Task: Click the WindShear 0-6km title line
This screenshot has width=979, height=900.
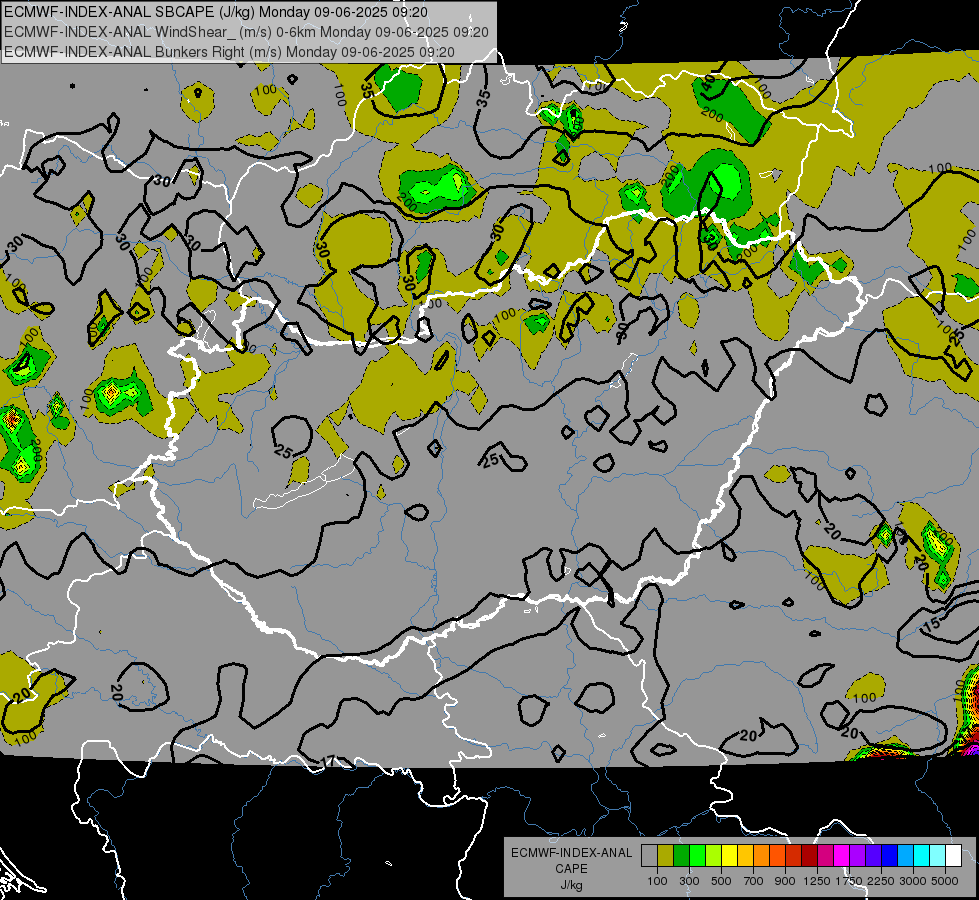Action: (246, 32)
